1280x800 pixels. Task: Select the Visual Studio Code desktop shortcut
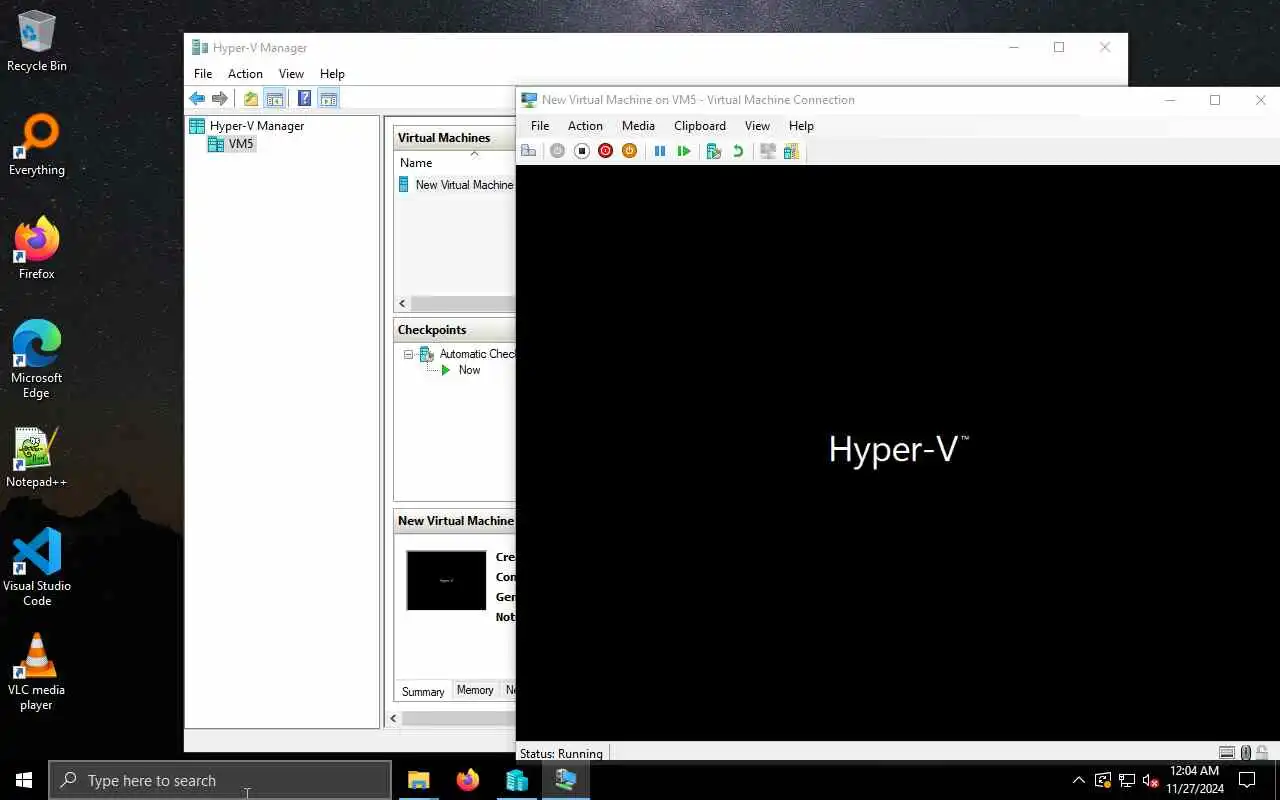[37, 568]
